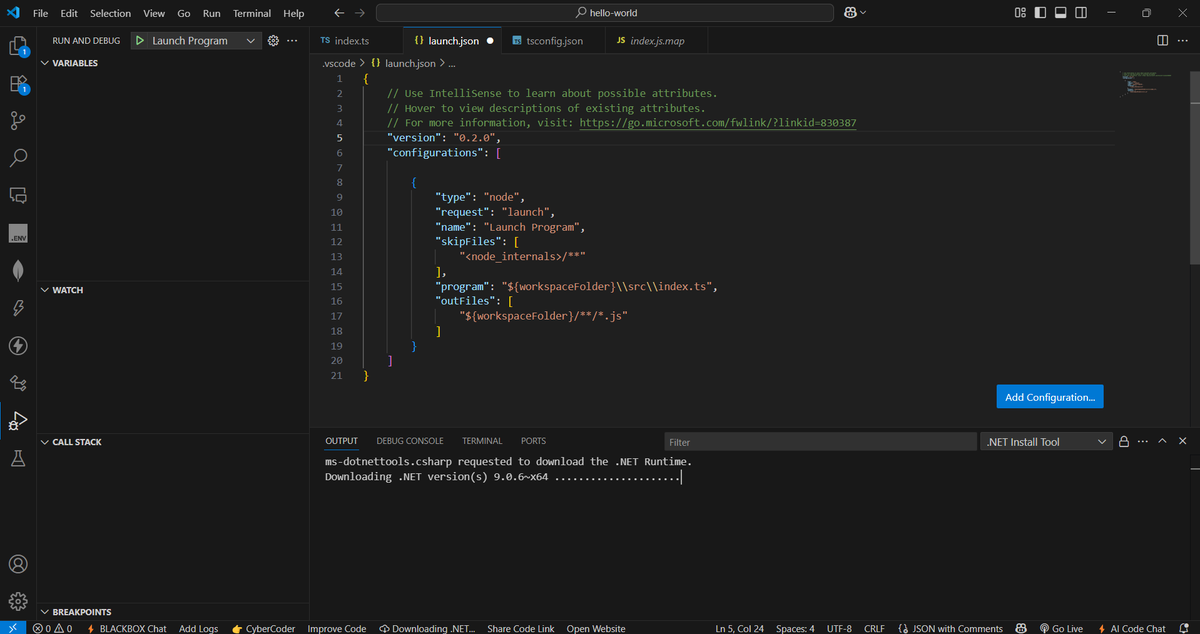The height and width of the screenshot is (634, 1200).
Task: Click Add Configuration... button
Action: [x=1049, y=397]
